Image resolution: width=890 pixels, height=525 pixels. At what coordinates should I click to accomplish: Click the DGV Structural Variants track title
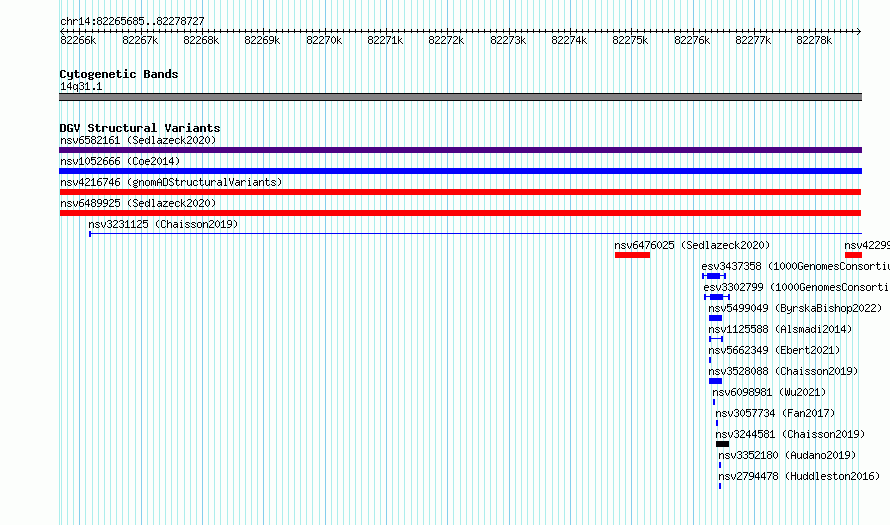(x=140, y=128)
